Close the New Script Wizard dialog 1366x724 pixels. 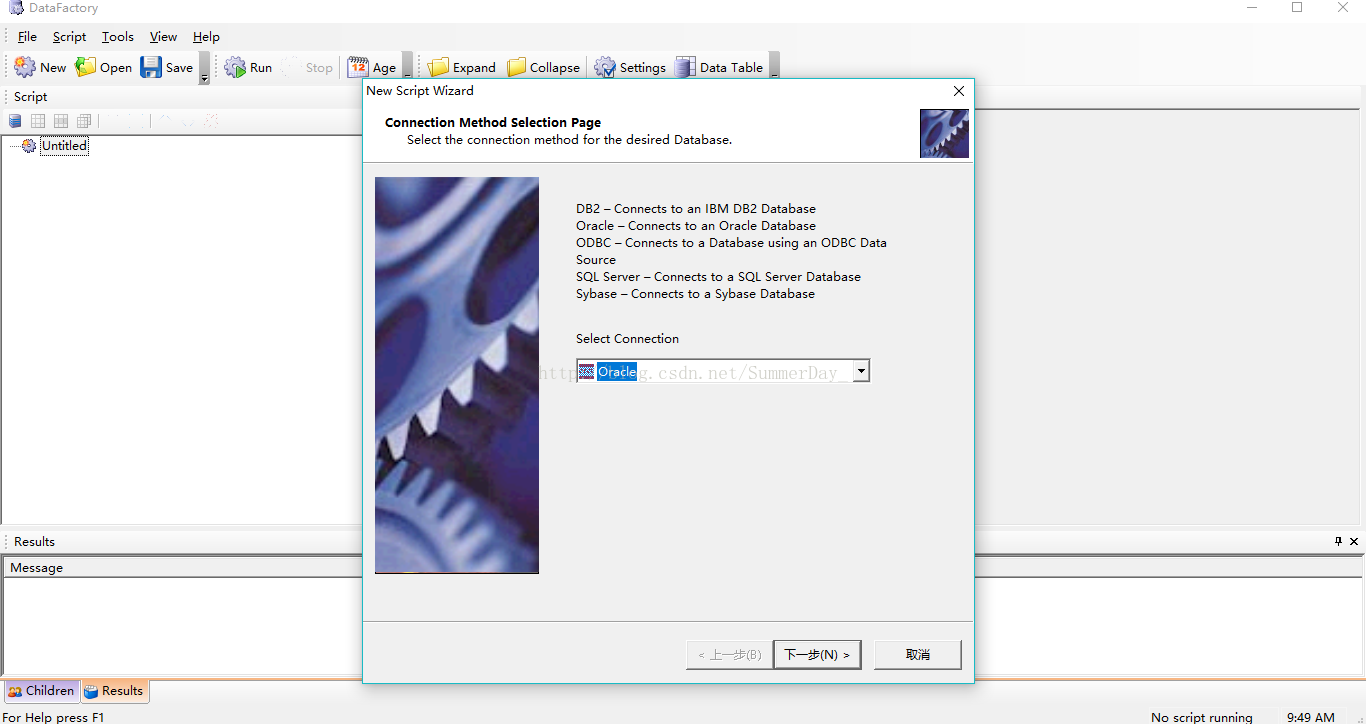point(959,91)
